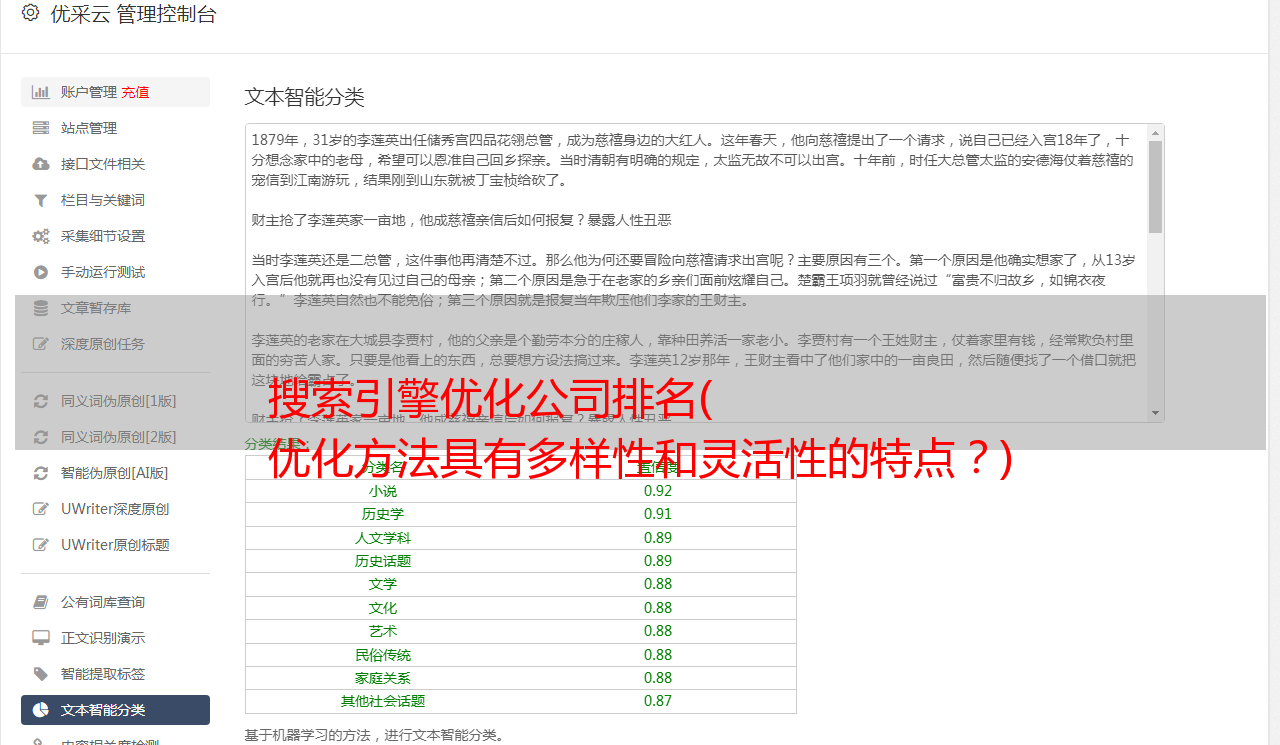
Task: Click the text area scroll-up arrow
Action: pyautogui.click(x=1155, y=132)
